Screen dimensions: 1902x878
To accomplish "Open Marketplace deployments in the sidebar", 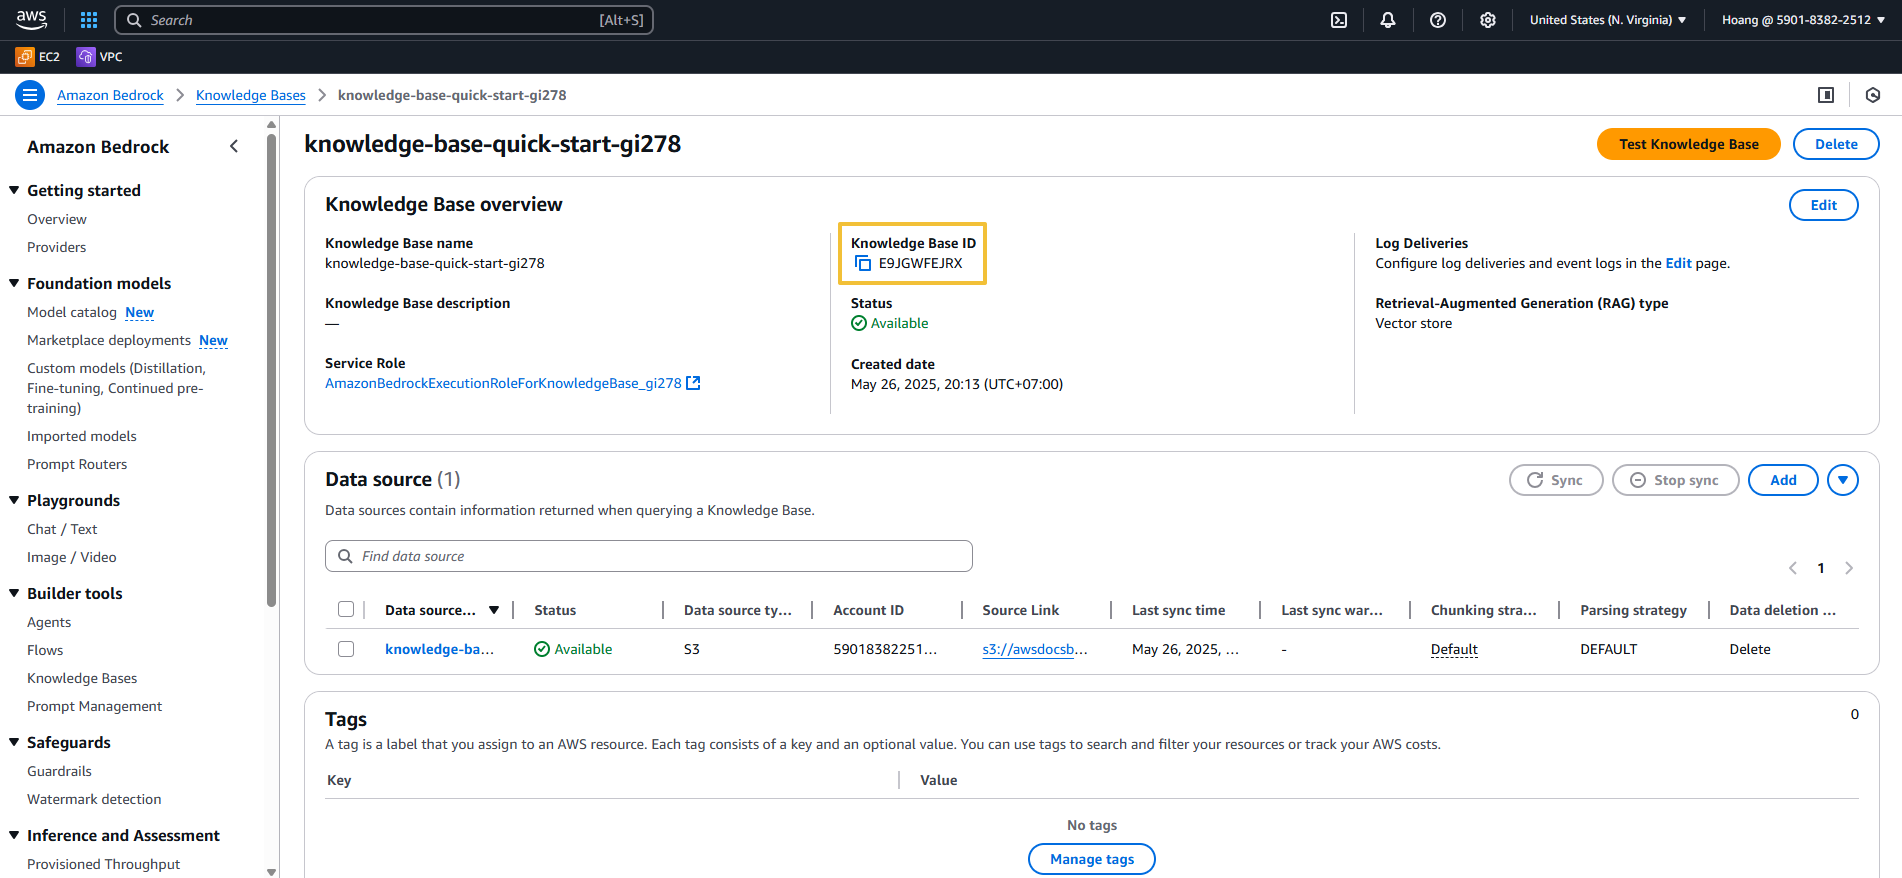I will [109, 340].
